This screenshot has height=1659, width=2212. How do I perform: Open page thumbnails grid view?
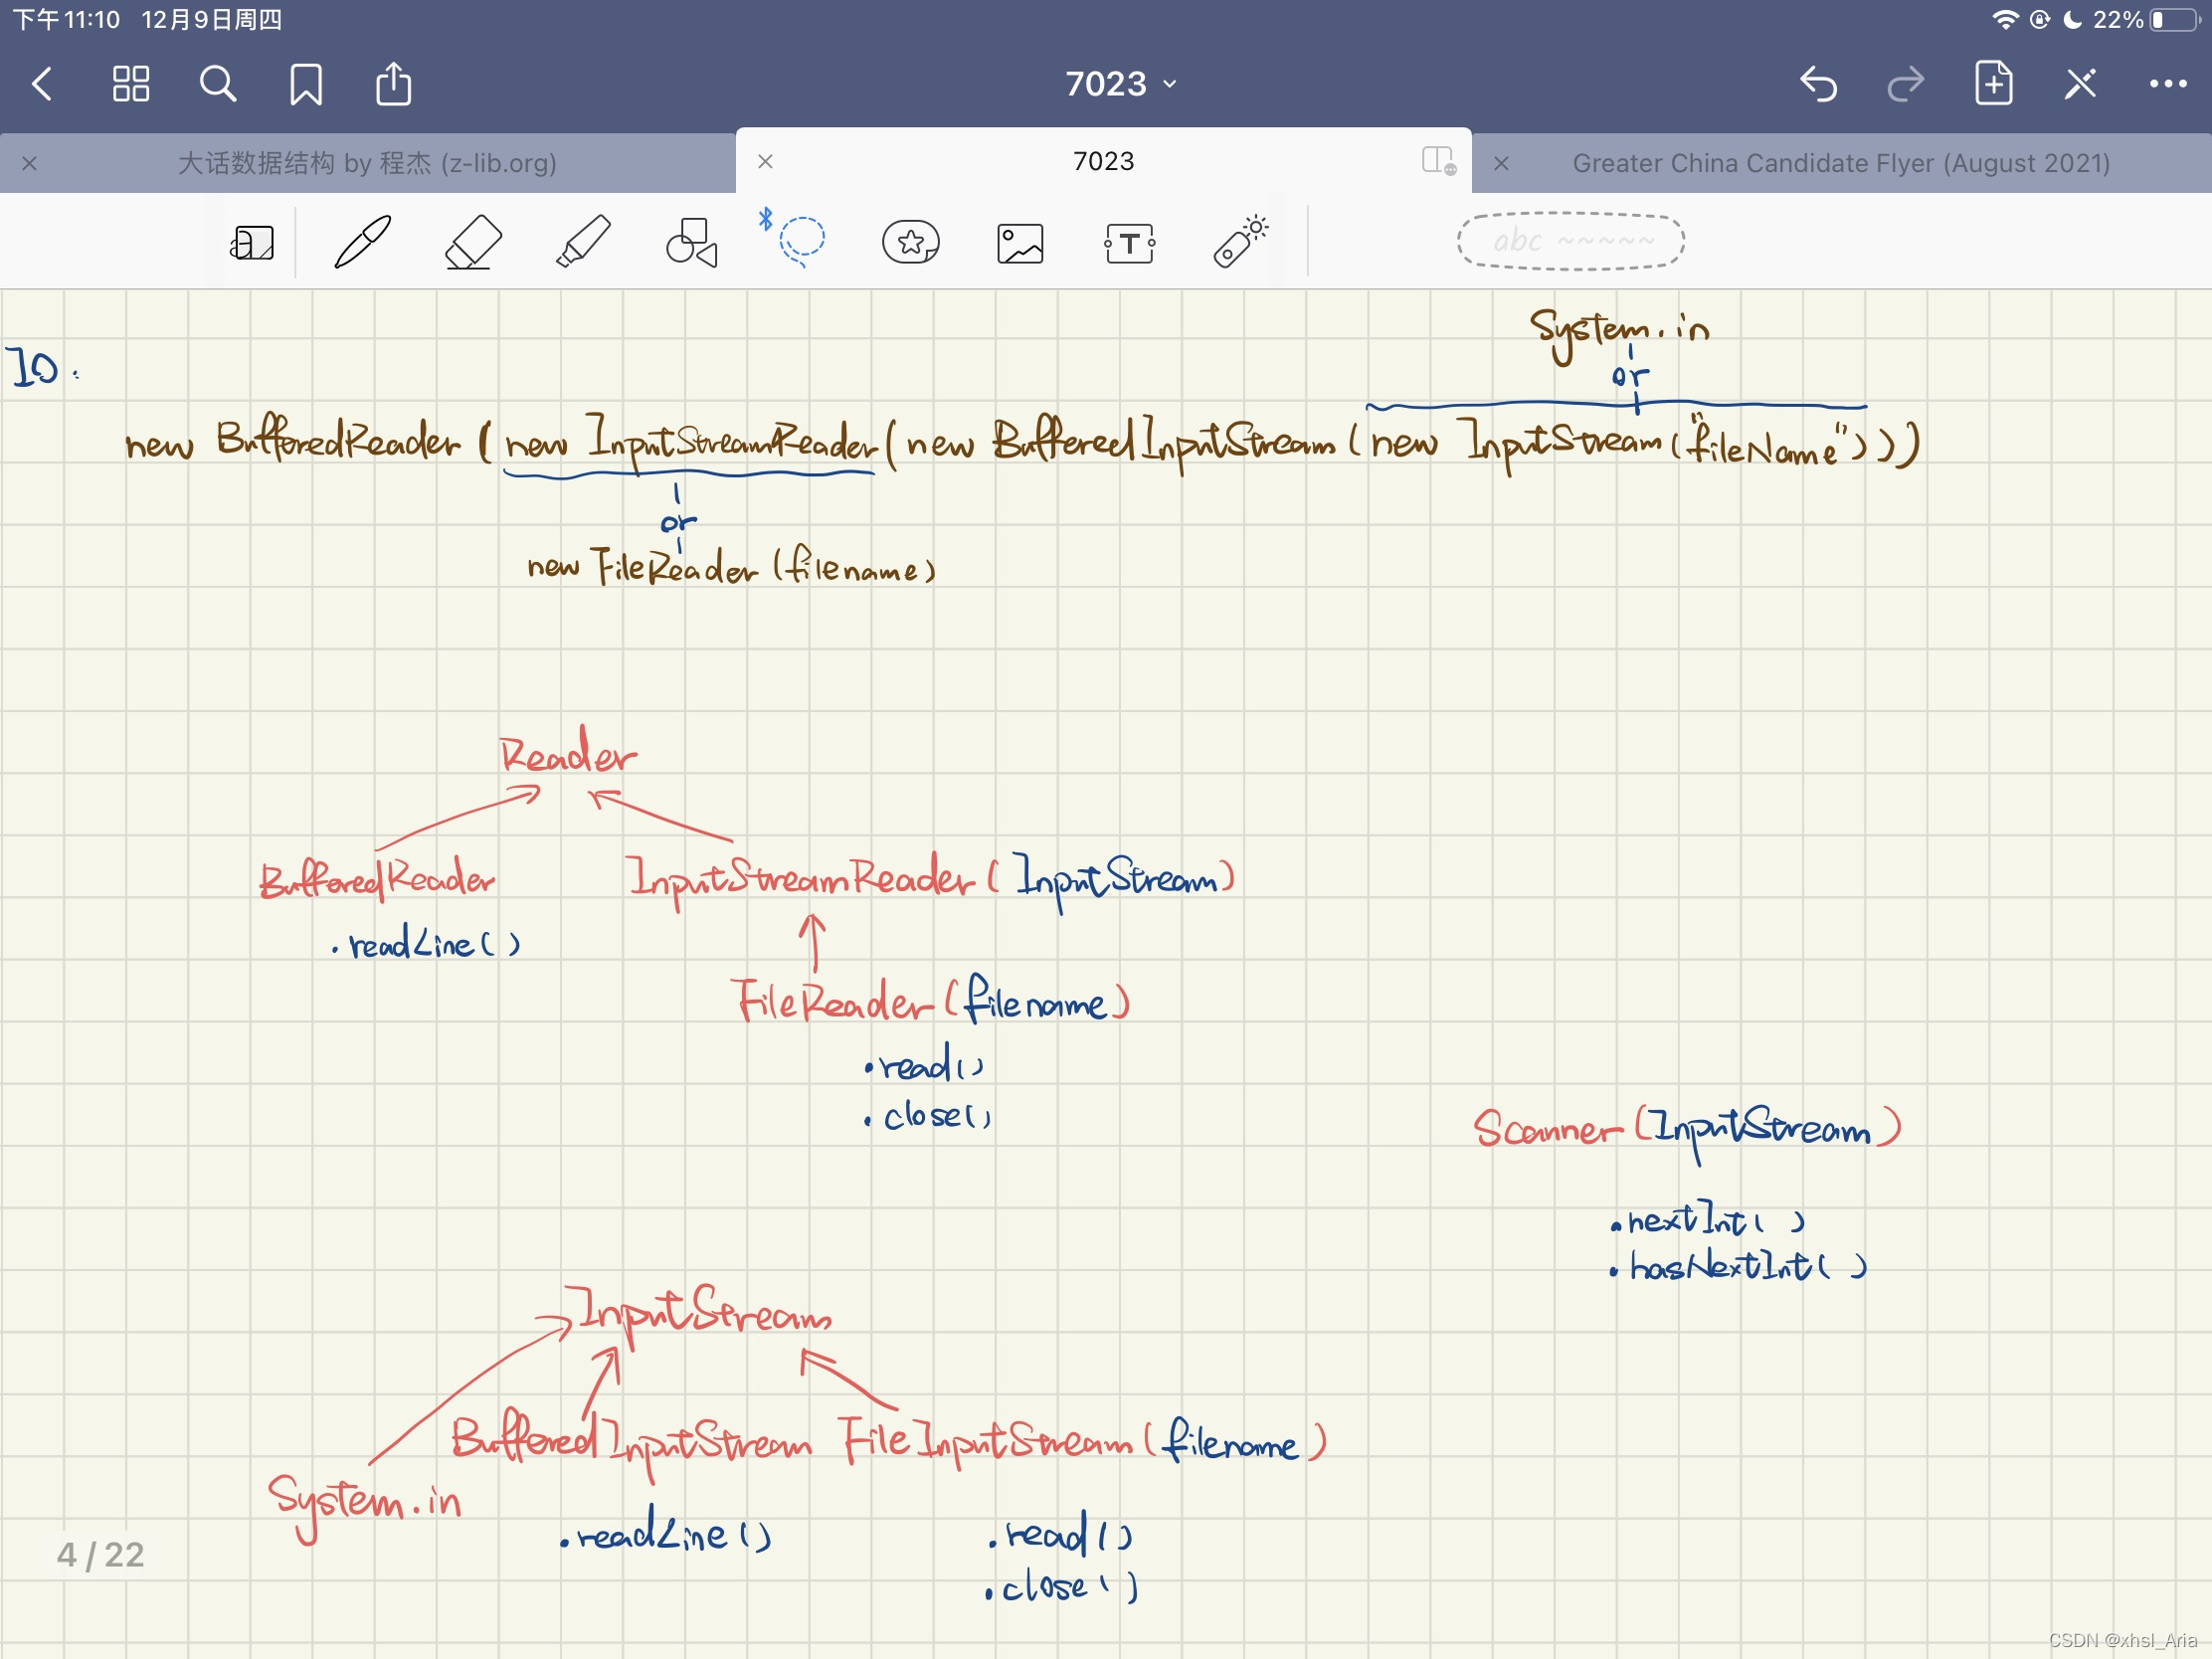tap(131, 84)
